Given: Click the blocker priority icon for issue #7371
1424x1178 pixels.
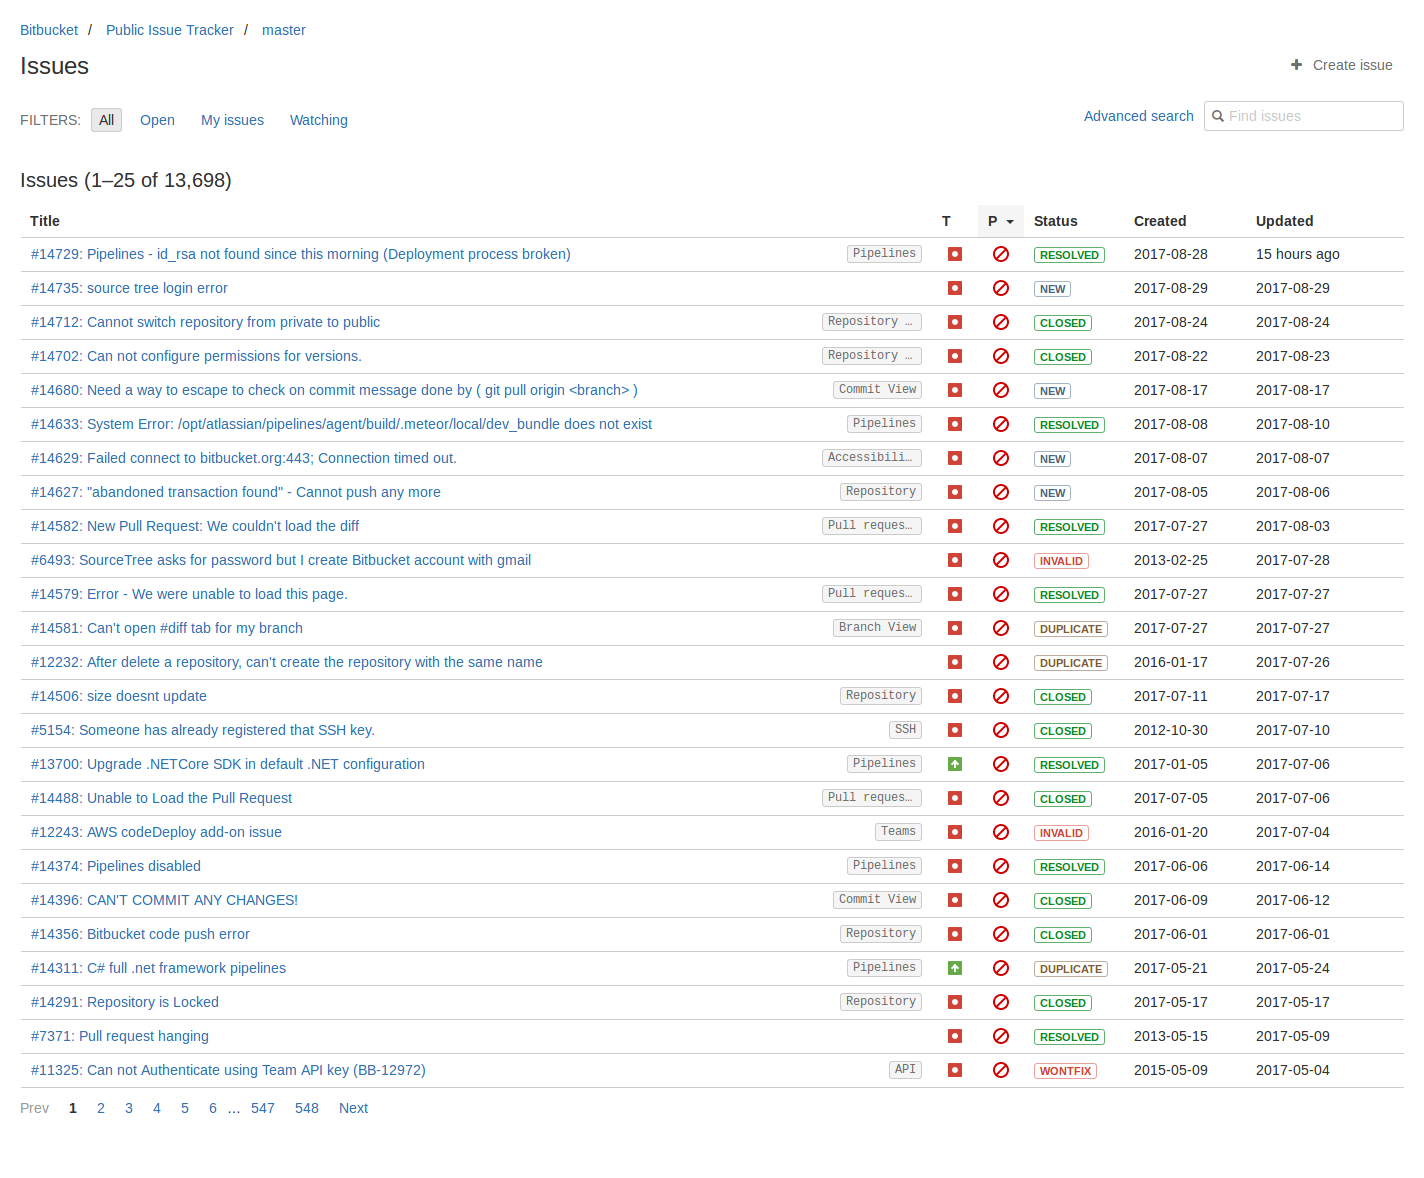Looking at the screenshot, I should 1001,1036.
